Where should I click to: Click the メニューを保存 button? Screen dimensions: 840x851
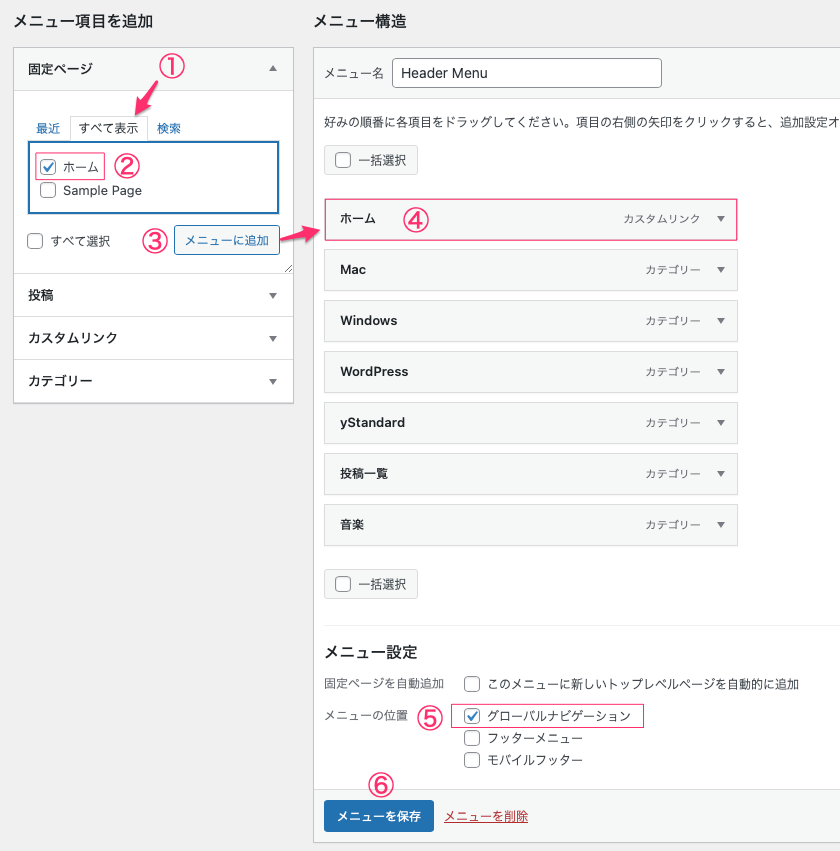coord(378,816)
